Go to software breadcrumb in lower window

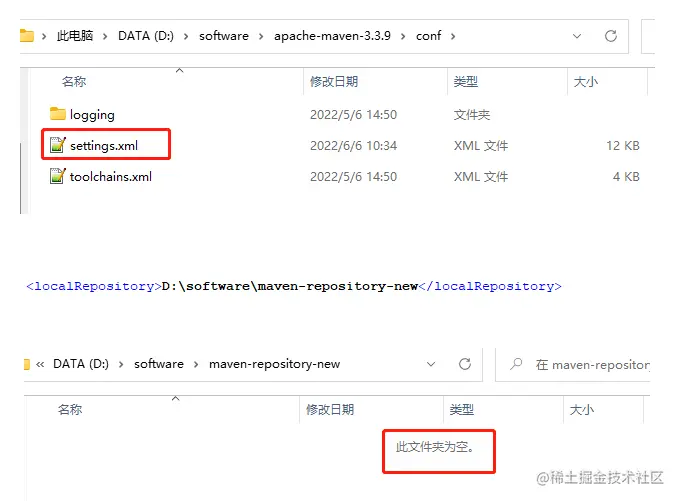click(159, 364)
